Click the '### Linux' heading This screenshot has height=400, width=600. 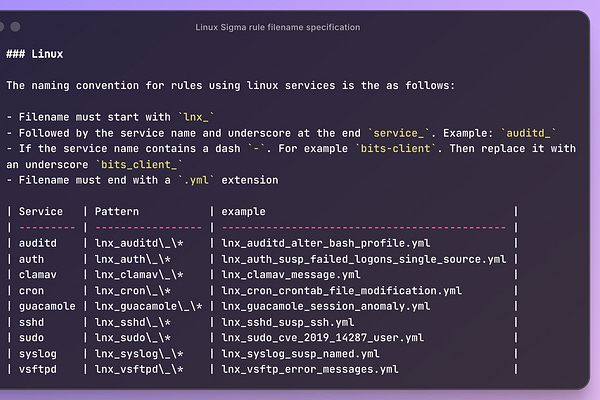point(34,54)
